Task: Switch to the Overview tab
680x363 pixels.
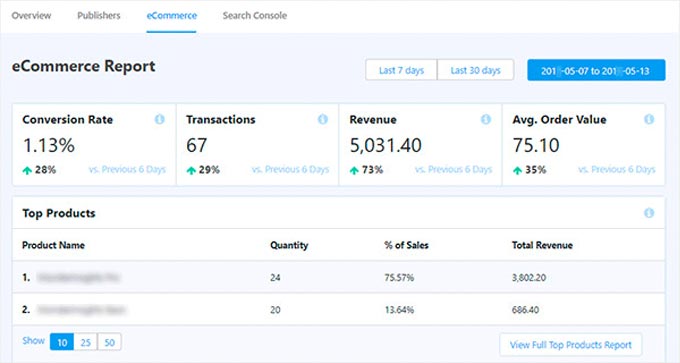Action: 31,16
